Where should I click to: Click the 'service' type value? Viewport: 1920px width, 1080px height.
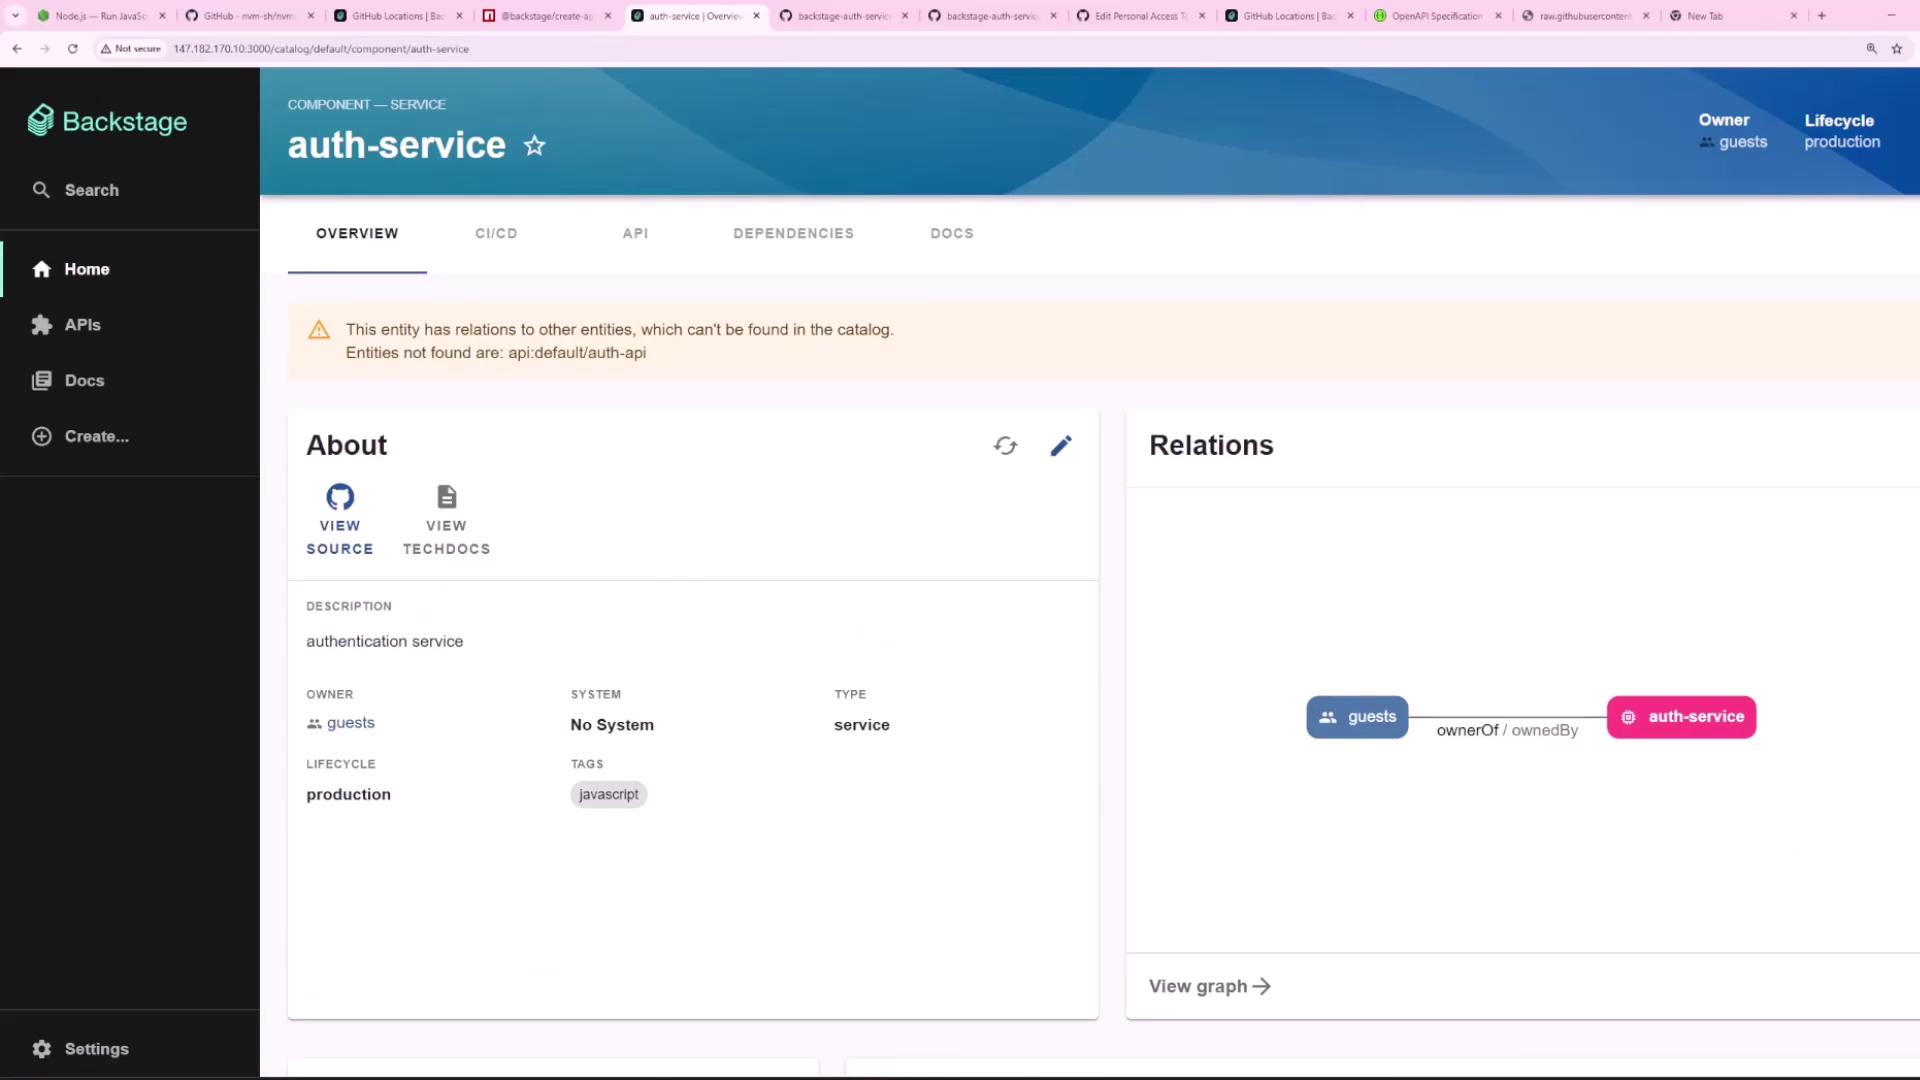(862, 725)
